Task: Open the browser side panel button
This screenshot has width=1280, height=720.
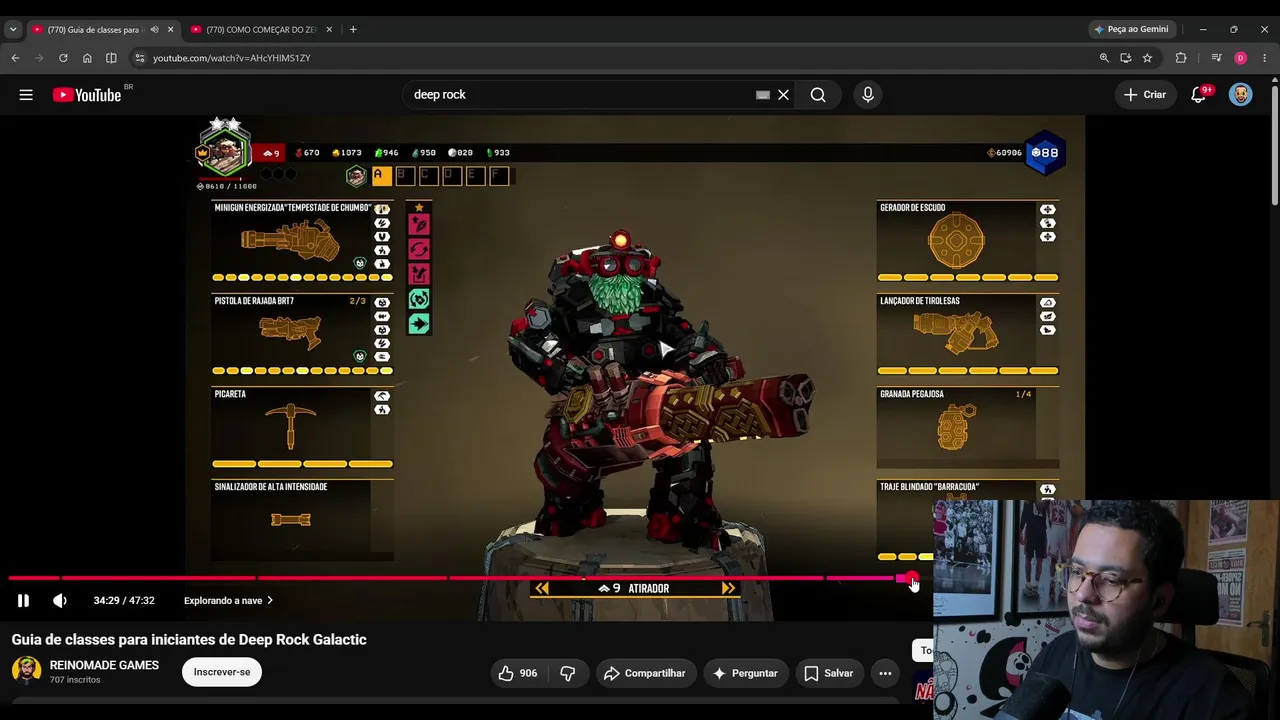Action: 111,58
